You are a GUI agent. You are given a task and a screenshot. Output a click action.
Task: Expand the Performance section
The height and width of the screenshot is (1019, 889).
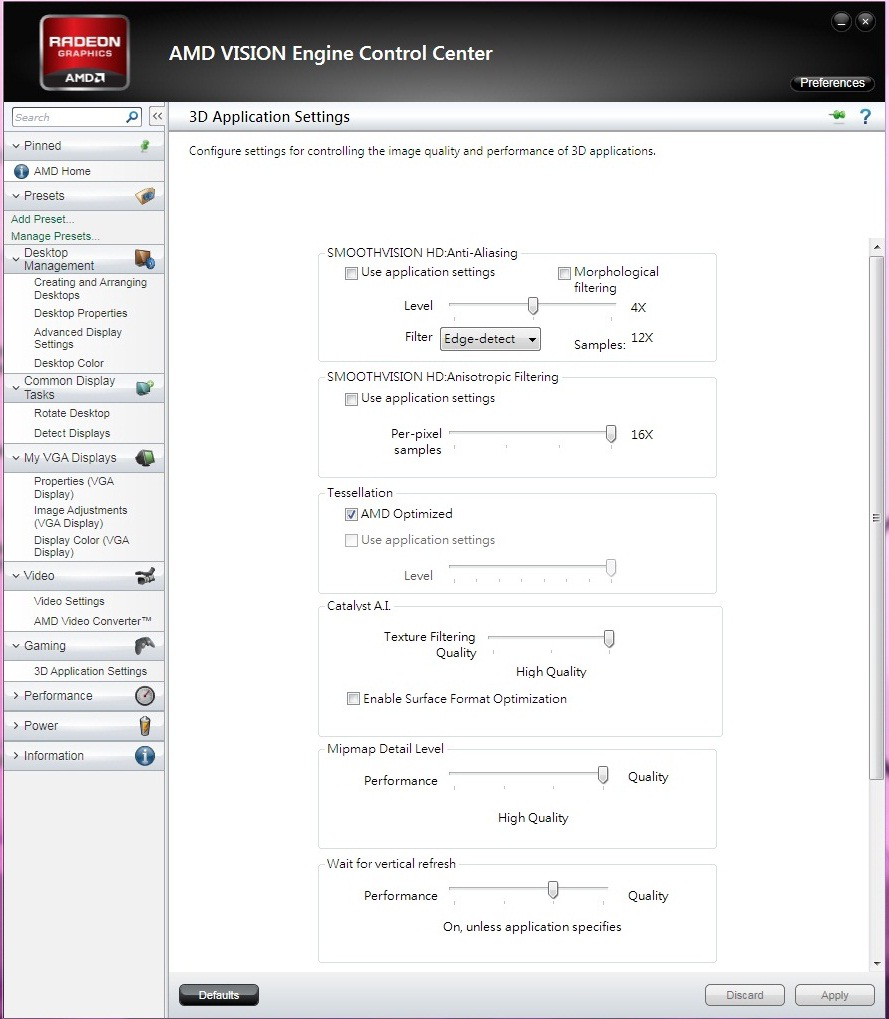(16, 695)
